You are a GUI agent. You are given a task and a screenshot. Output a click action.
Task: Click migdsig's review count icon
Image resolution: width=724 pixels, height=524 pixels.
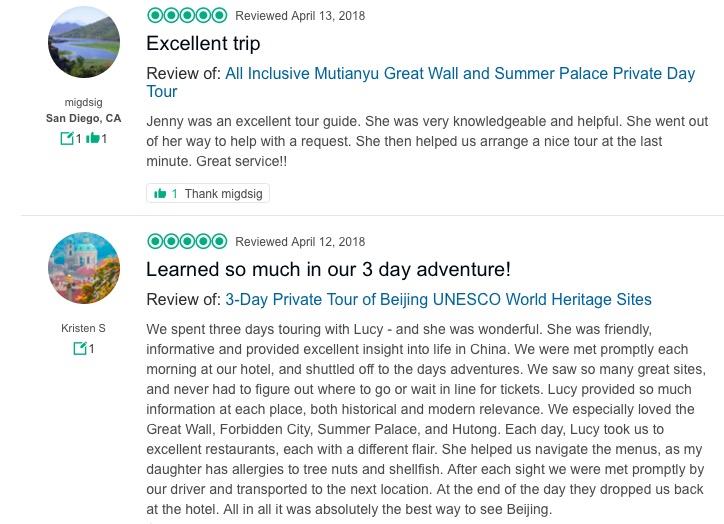click(67, 138)
